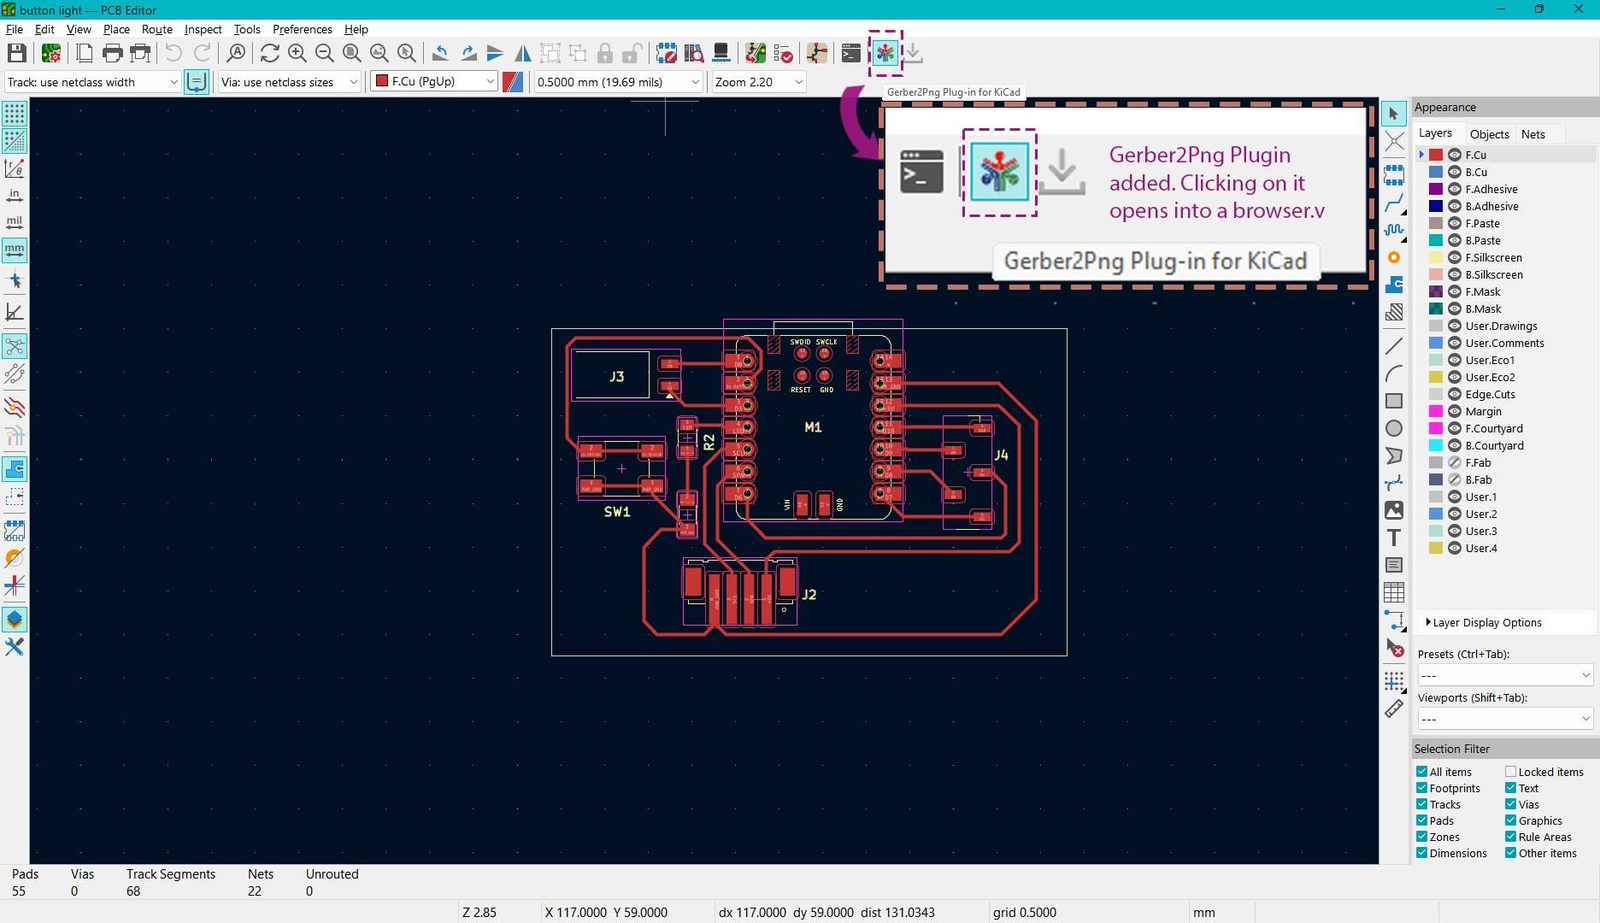This screenshot has width=1600, height=923.
Task: Zoom out using the toolbar magnifier
Action: [x=324, y=53]
